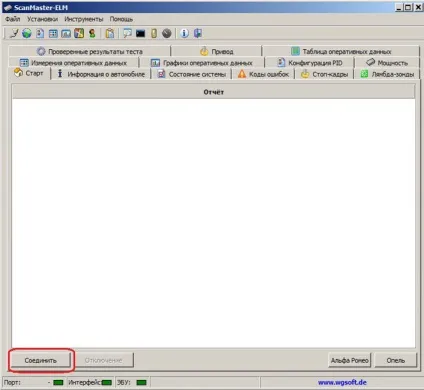
Task: Maximize the ScanMaster-ELM window
Action: point(408,7)
